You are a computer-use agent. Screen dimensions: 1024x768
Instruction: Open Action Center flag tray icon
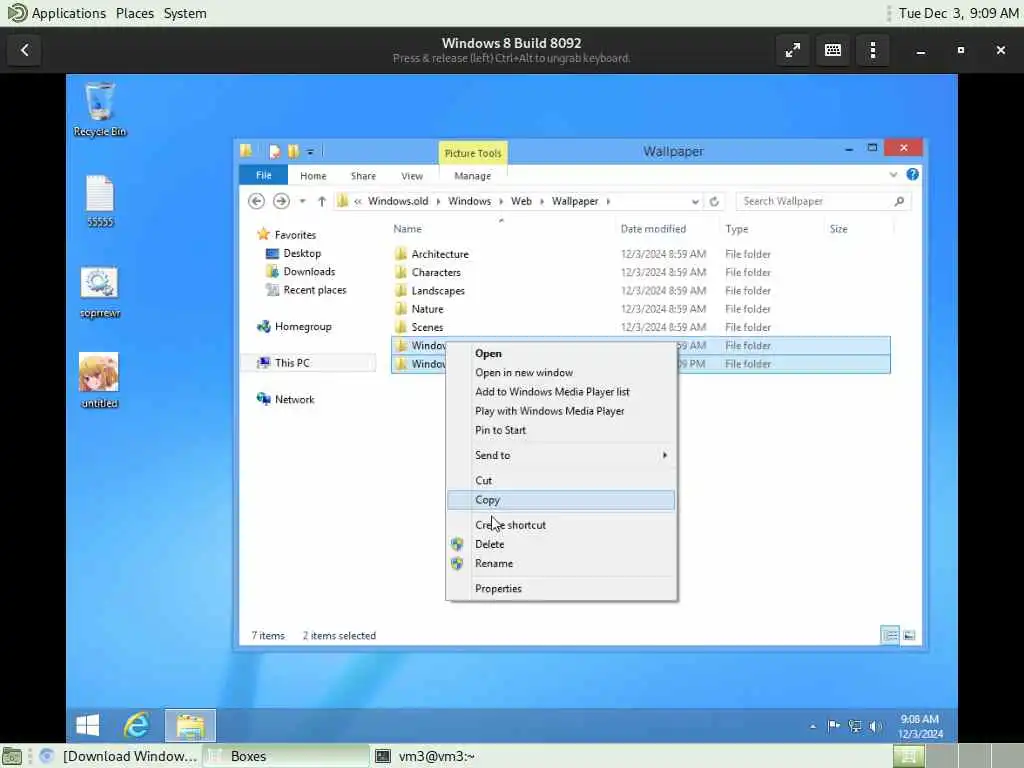pyautogui.click(x=833, y=726)
